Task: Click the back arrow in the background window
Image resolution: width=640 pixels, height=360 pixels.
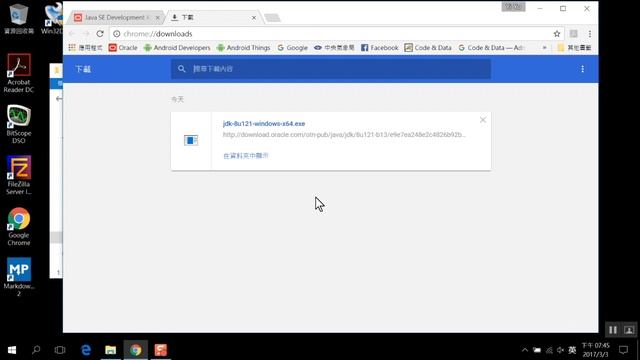Action: (59, 99)
